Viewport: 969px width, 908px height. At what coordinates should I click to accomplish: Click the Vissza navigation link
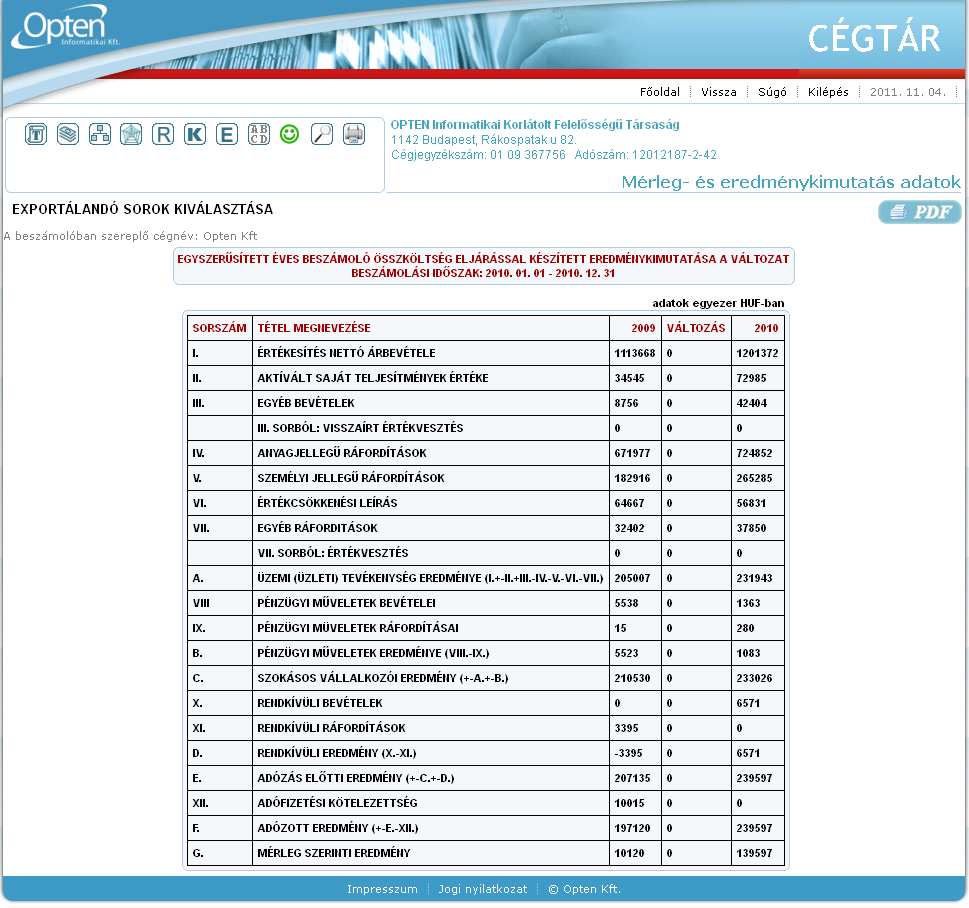click(x=719, y=92)
